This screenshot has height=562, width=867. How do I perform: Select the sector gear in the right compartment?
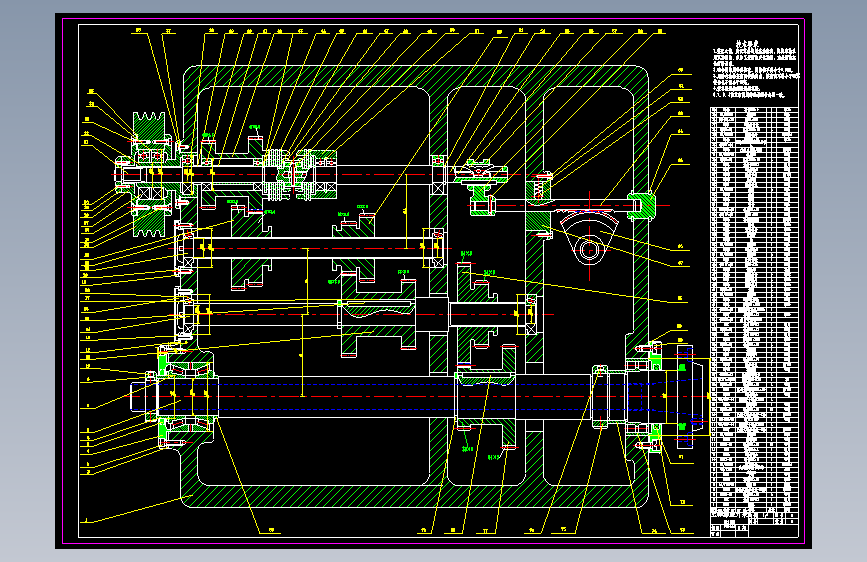[589, 239]
